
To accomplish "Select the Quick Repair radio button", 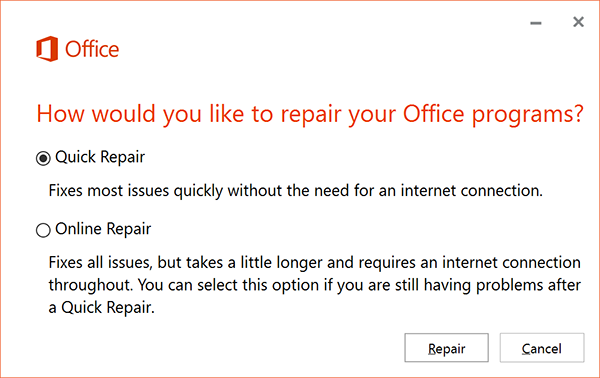I will click(43, 158).
